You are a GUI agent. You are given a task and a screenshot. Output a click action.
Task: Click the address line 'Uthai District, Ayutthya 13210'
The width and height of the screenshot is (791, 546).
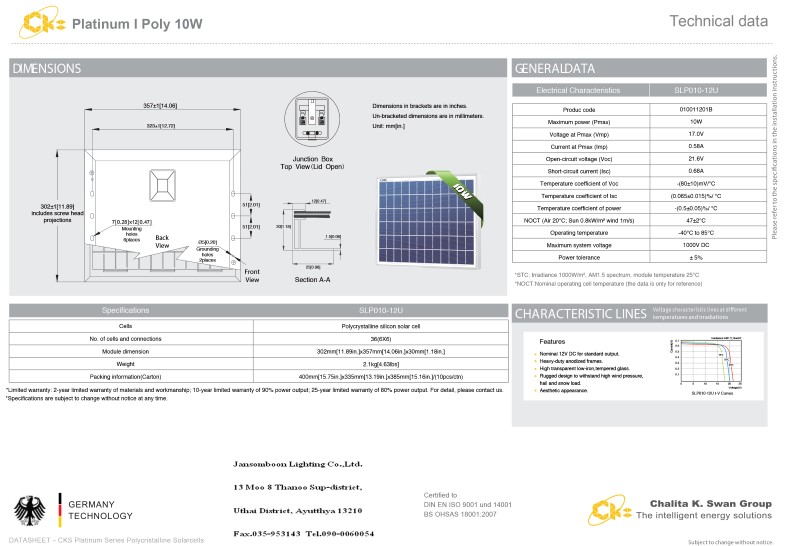(298, 511)
